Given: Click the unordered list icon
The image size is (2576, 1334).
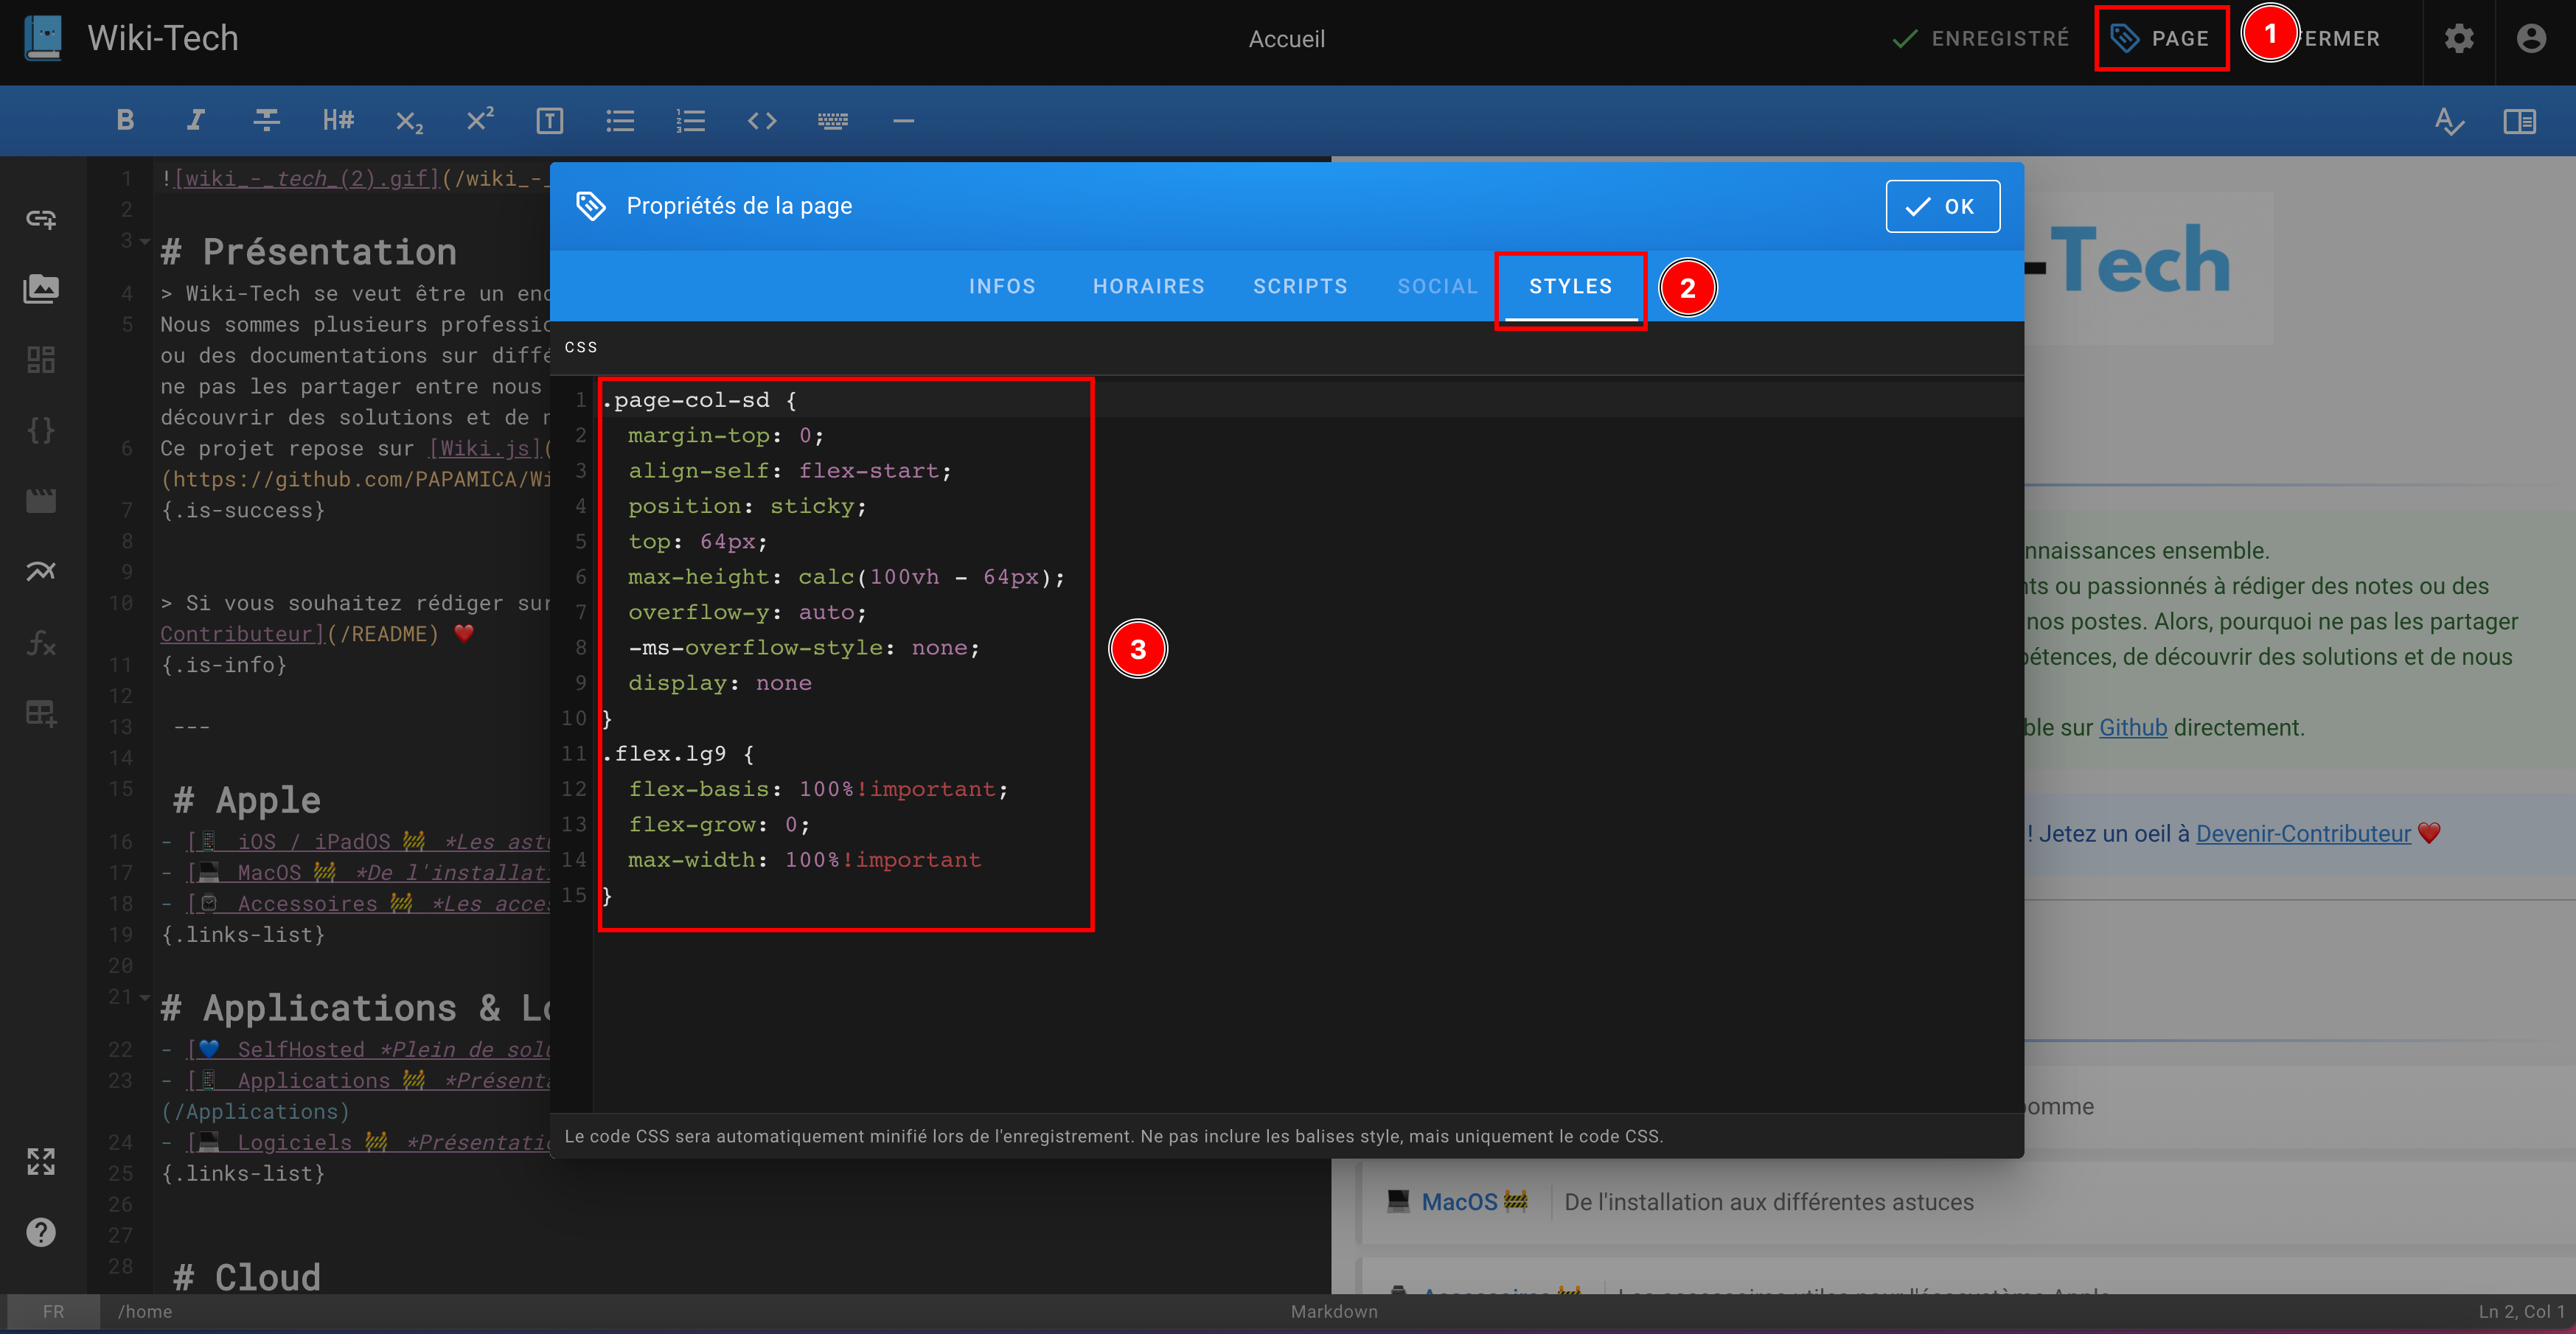Looking at the screenshot, I should (x=620, y=121).
